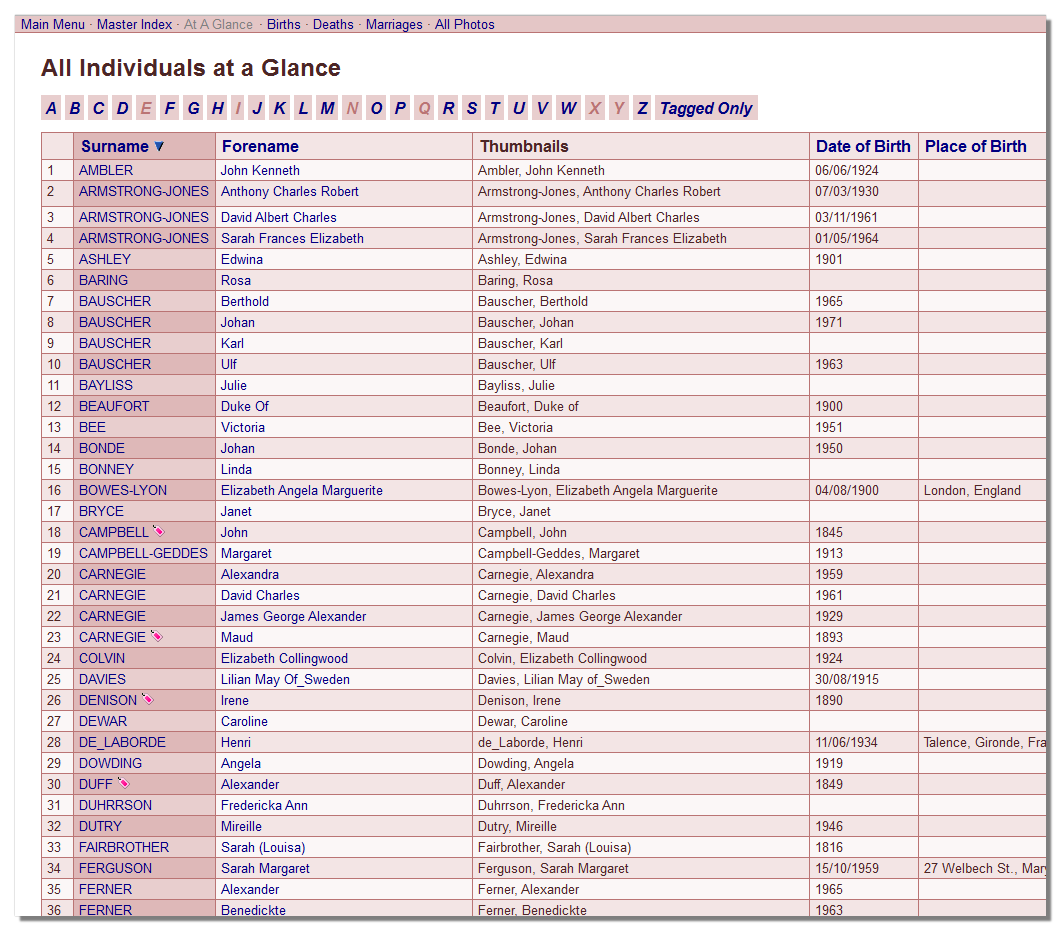Open DEWAR surname link
Screen dimensions: 1061x931
[x=103, y=721]
